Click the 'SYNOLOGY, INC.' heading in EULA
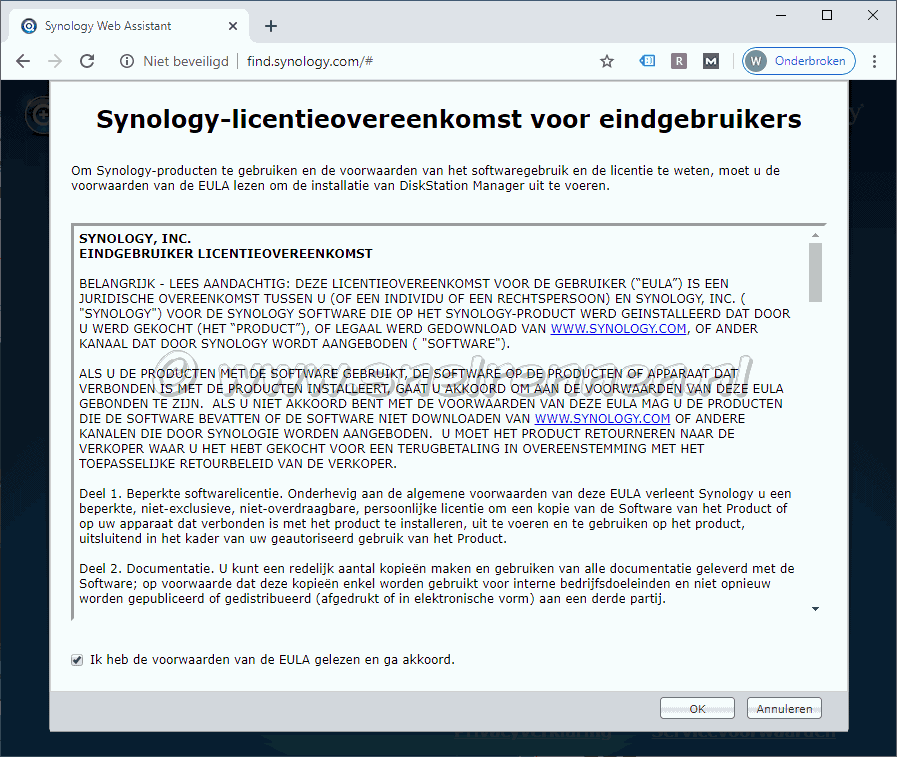This screenshot has height=757, width=897. click(x=135, y=239)
